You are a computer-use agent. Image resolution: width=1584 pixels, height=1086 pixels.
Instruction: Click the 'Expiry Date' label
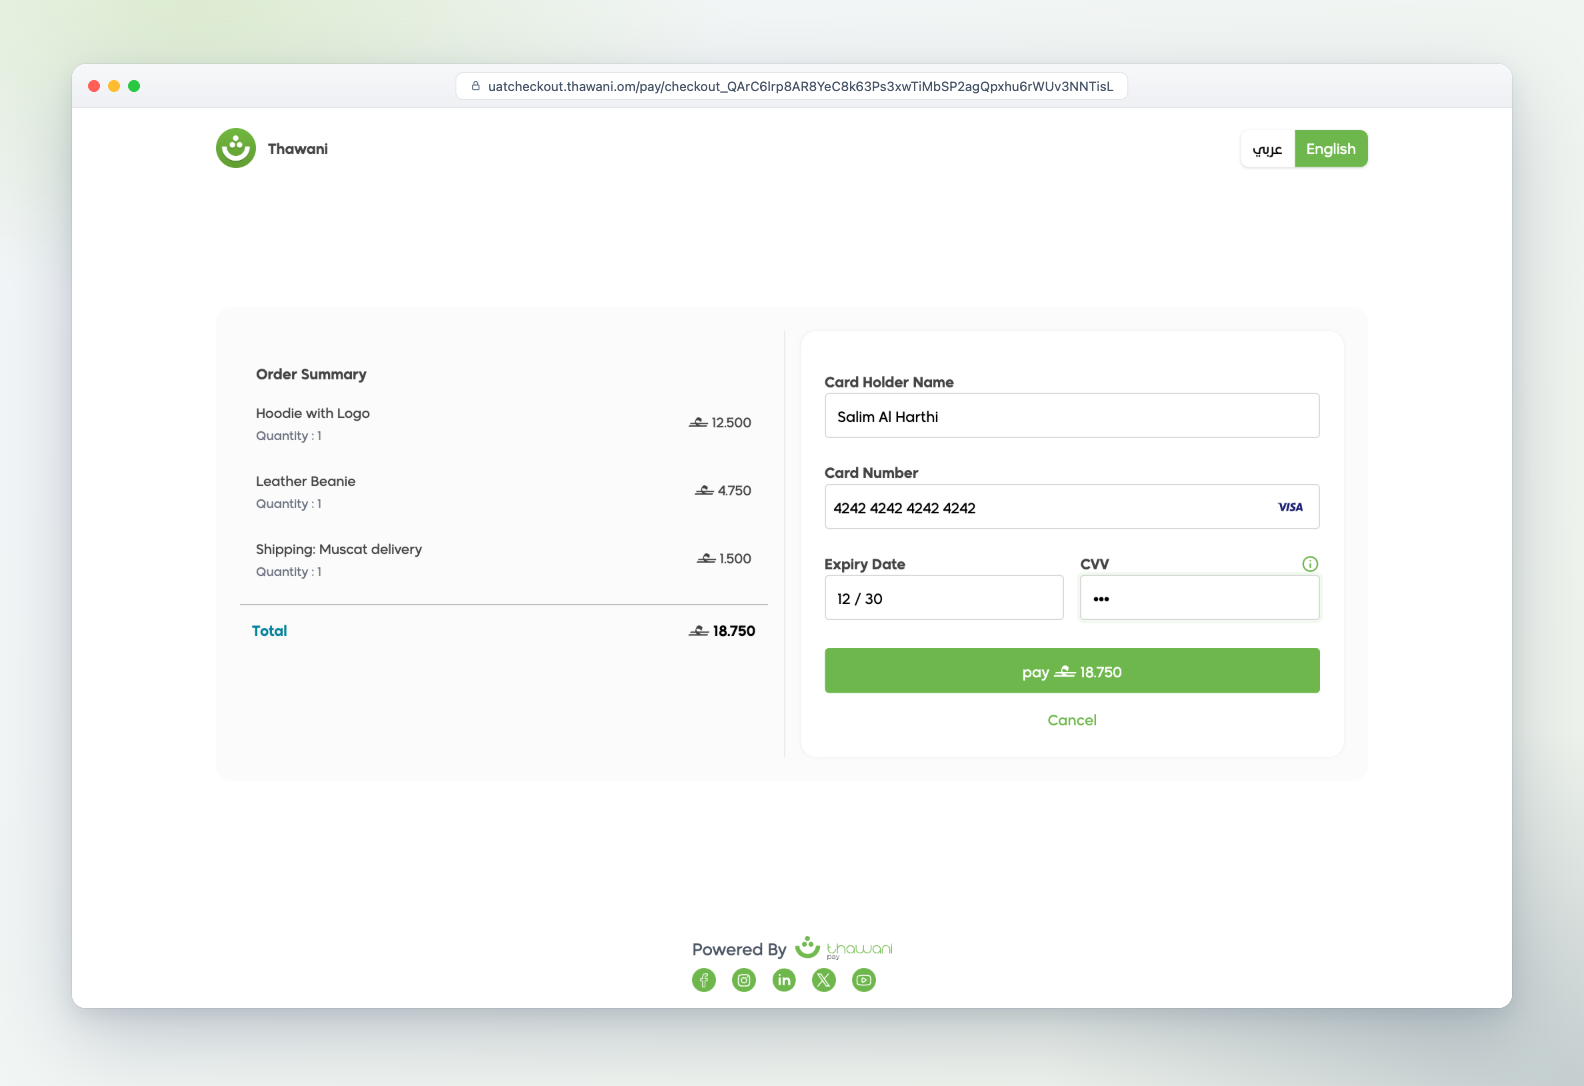pos(865,564)
